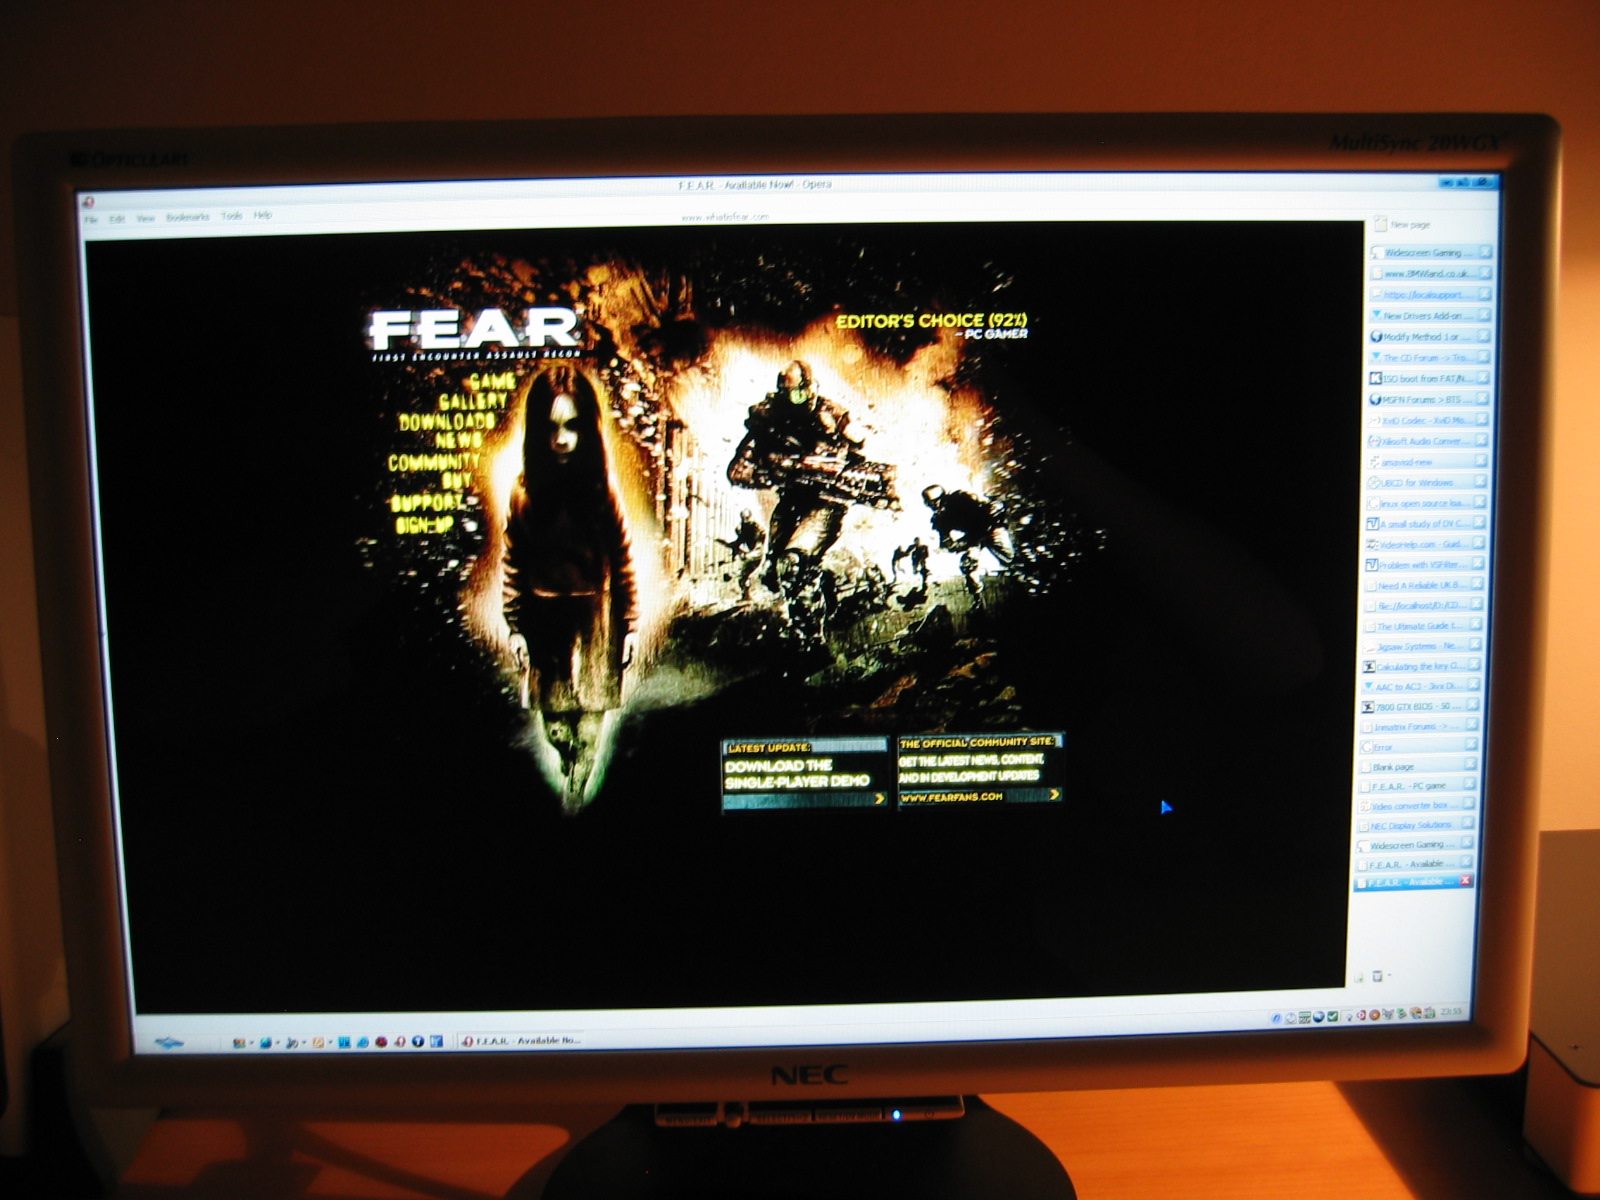Screen dimensions: 1600x1200
Task: Click F.E.A.R. Opera taskbar button
Action: click(x=522, y=1041)
